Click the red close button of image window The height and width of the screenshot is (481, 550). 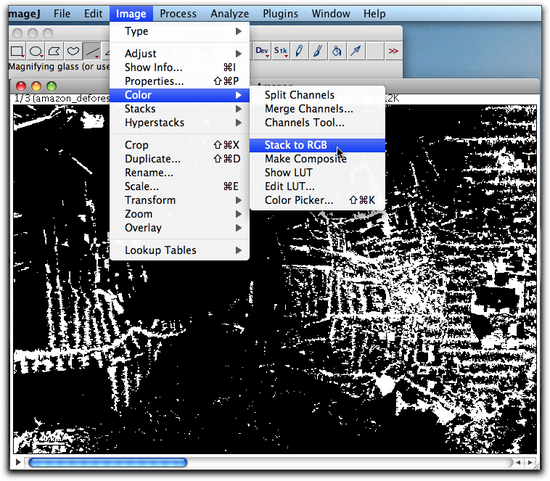tap(21, 86)
